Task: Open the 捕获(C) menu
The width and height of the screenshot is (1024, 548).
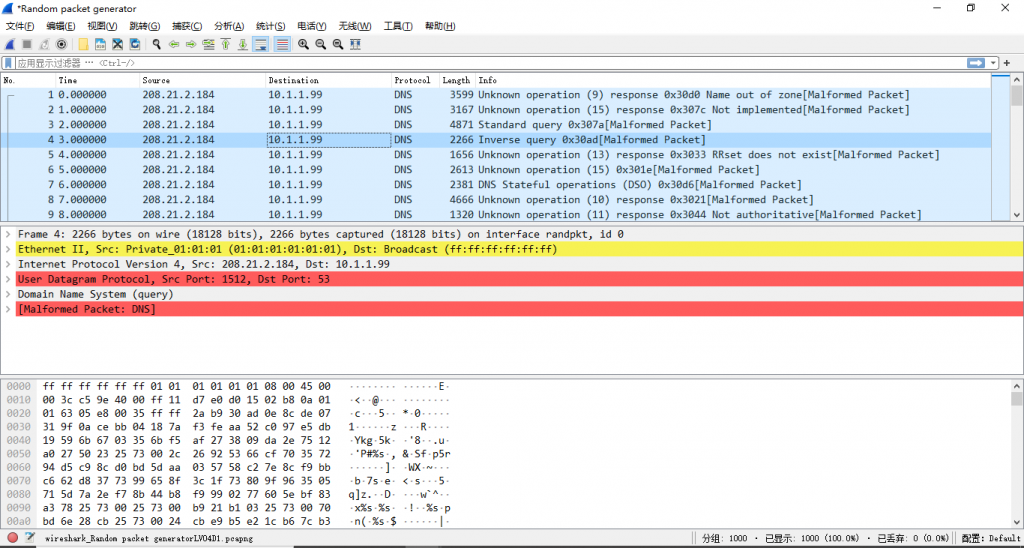Action: 187,26
